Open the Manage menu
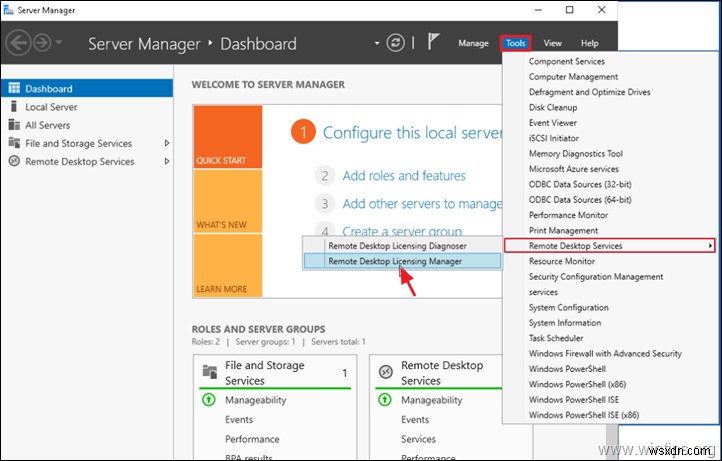This screenshot has height=461, width=722. 473,43
